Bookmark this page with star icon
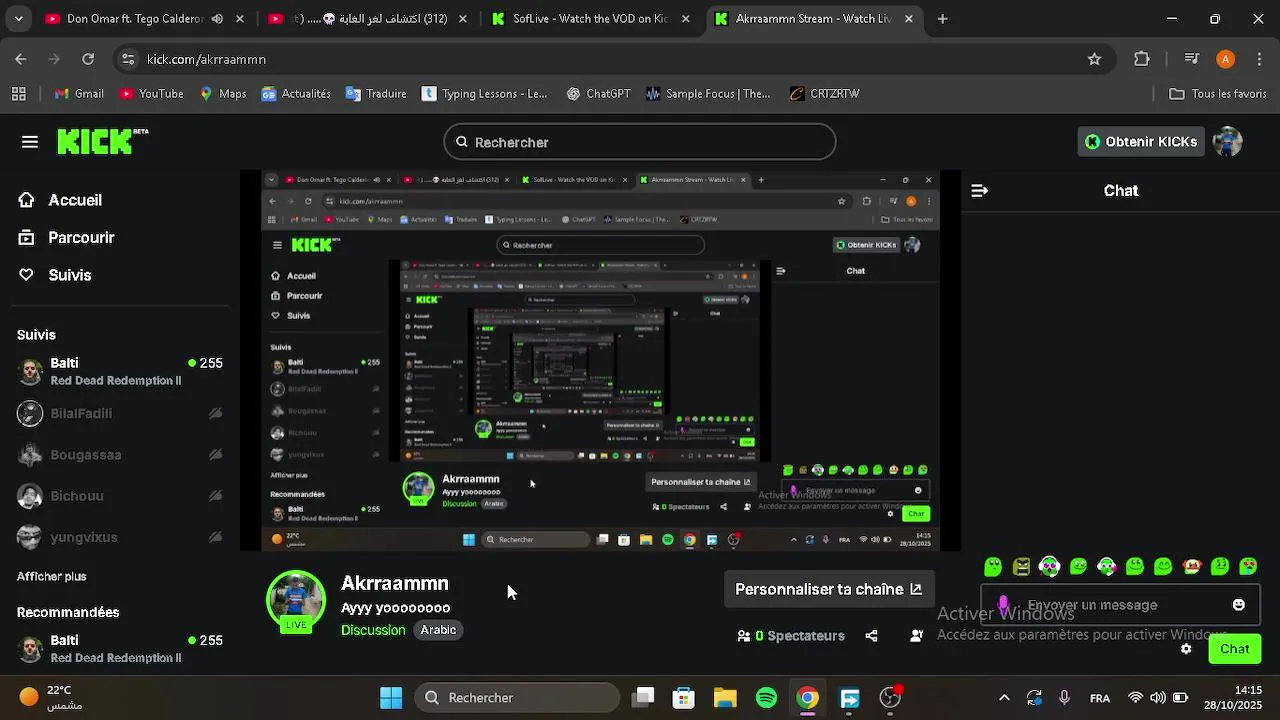 coord(1094,59)
